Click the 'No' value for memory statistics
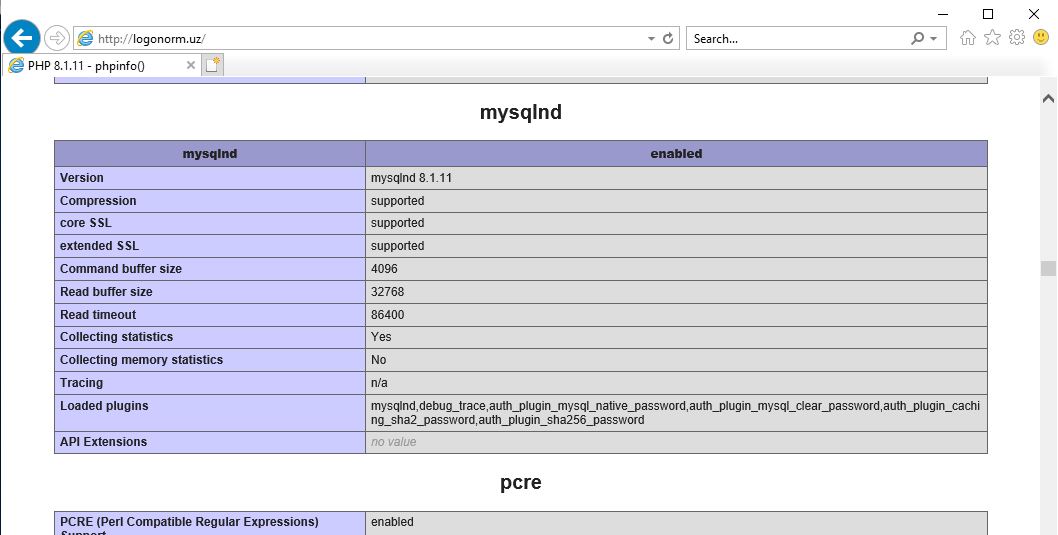This screenshot has width=1058, height=535. pos(379,360)
